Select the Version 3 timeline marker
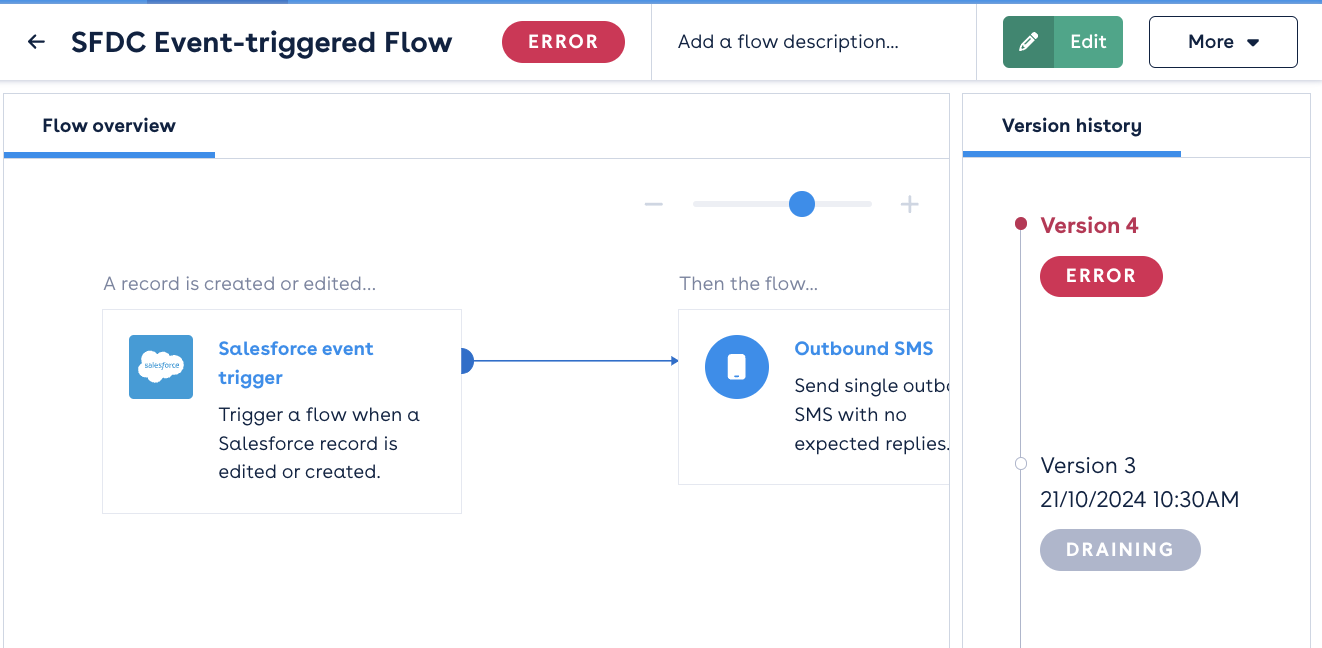Image resolution: width=1322 pixels, height=648 pixels. [x=1020, y=464]
